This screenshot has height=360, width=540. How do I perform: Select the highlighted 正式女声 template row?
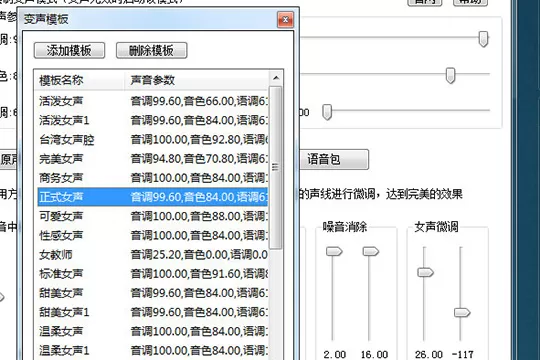pos(153,197)
